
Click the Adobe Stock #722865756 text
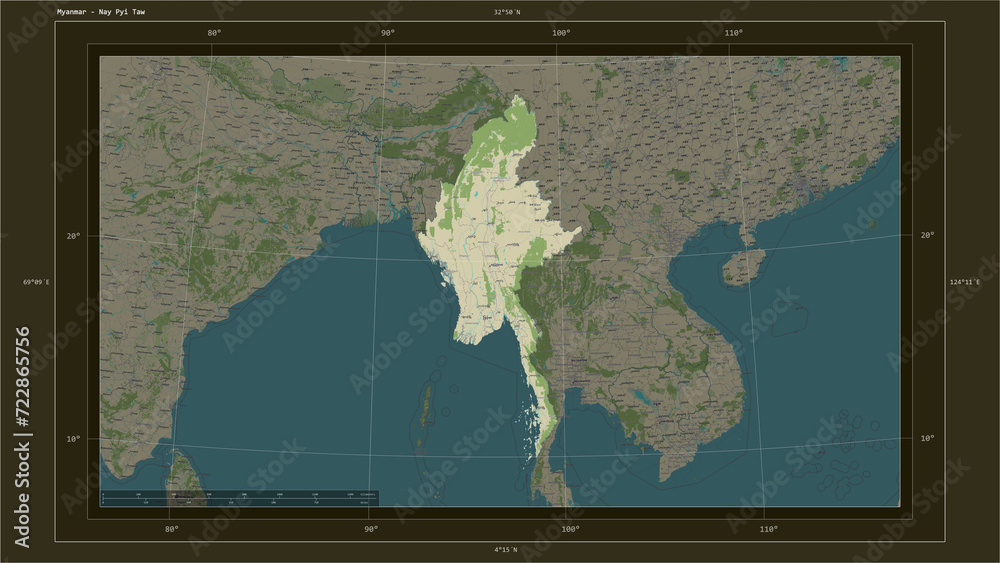point(22,437)
